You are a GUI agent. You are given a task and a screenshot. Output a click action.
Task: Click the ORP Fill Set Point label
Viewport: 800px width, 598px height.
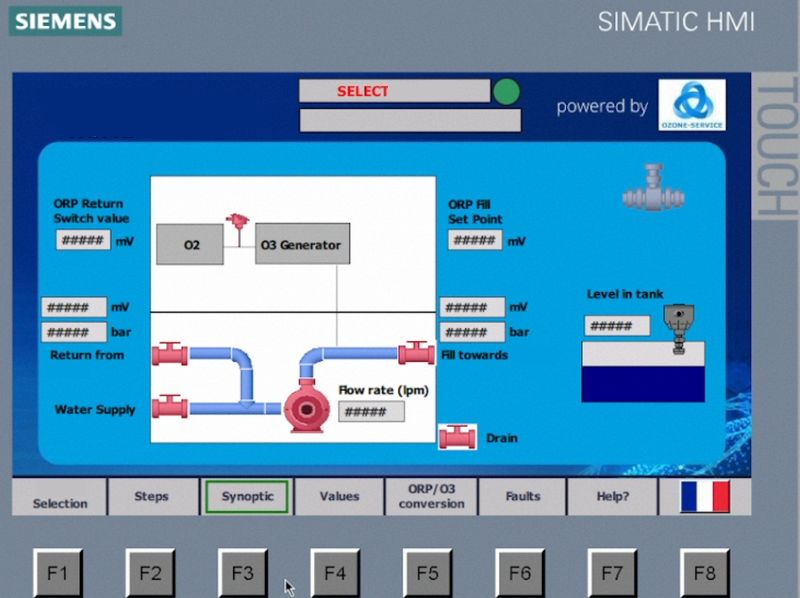coord(475,212)
